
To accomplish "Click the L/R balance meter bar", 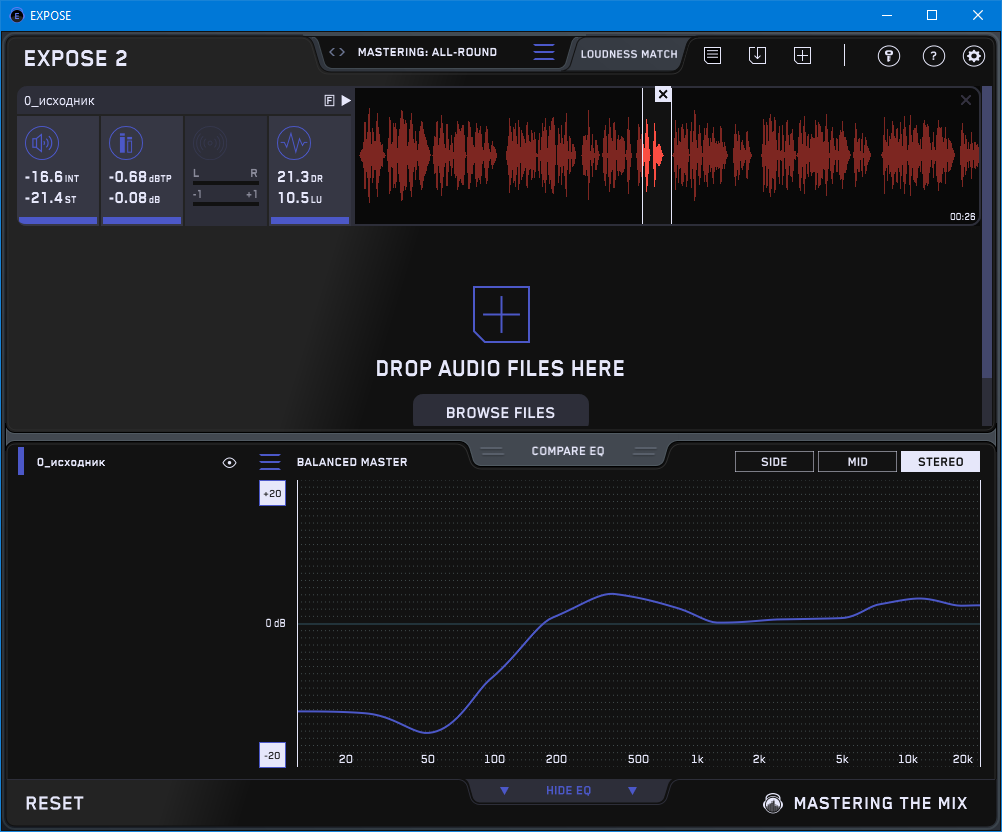I will (x=226, y=183).
